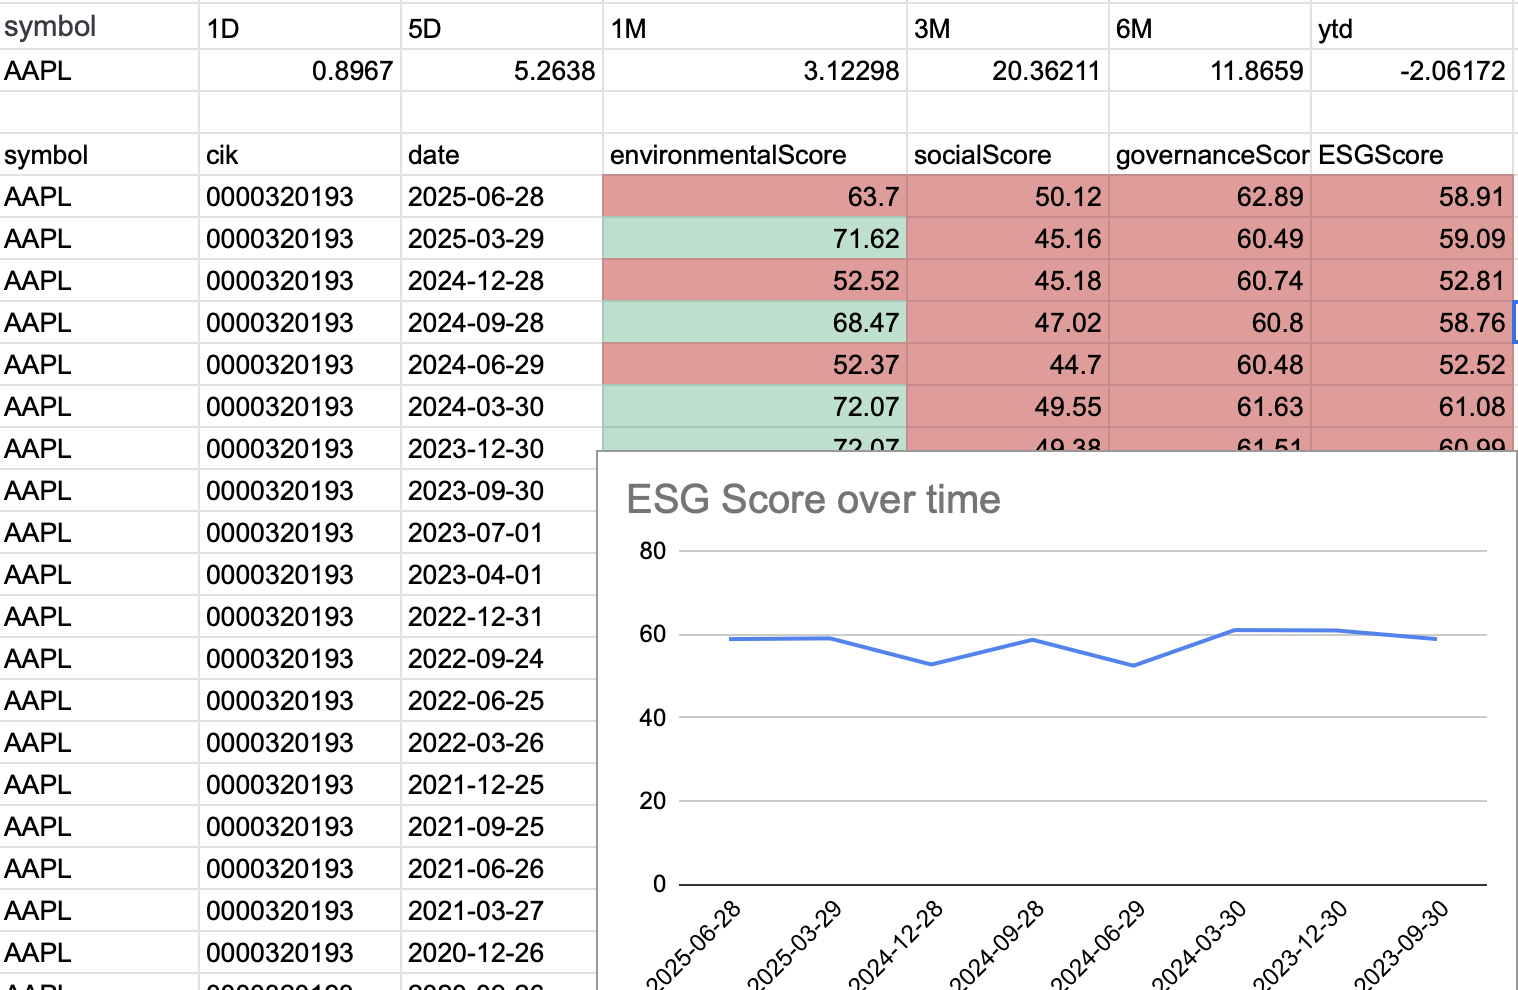Click the cell with value -2.06172
This screenshot has height=990, width=1518.
(x=1412, y=71)
